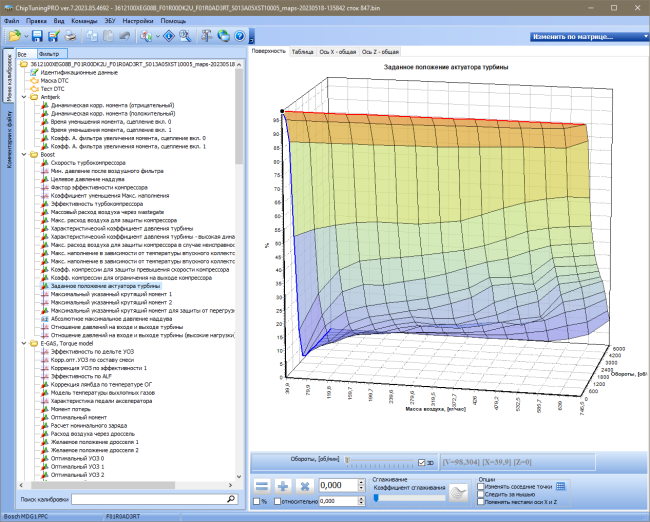Open the help question mark icon
Screen dimensions: 650x522
click(x=240, y=36)
